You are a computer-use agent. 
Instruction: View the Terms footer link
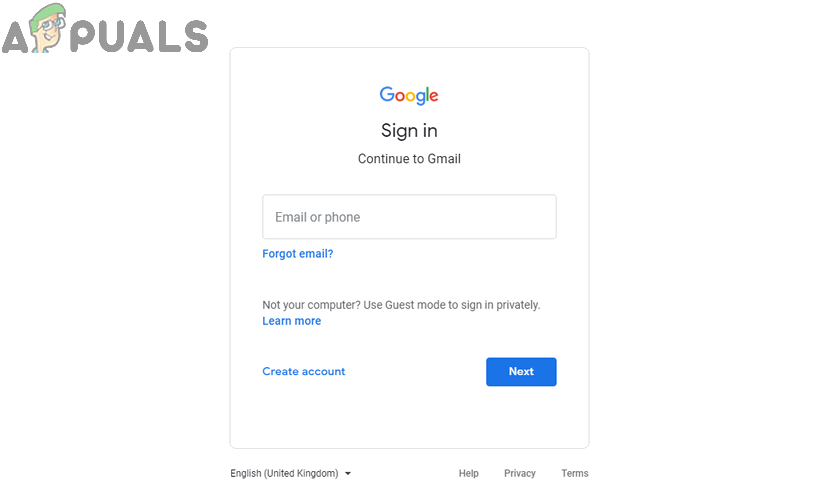[574, 473]
